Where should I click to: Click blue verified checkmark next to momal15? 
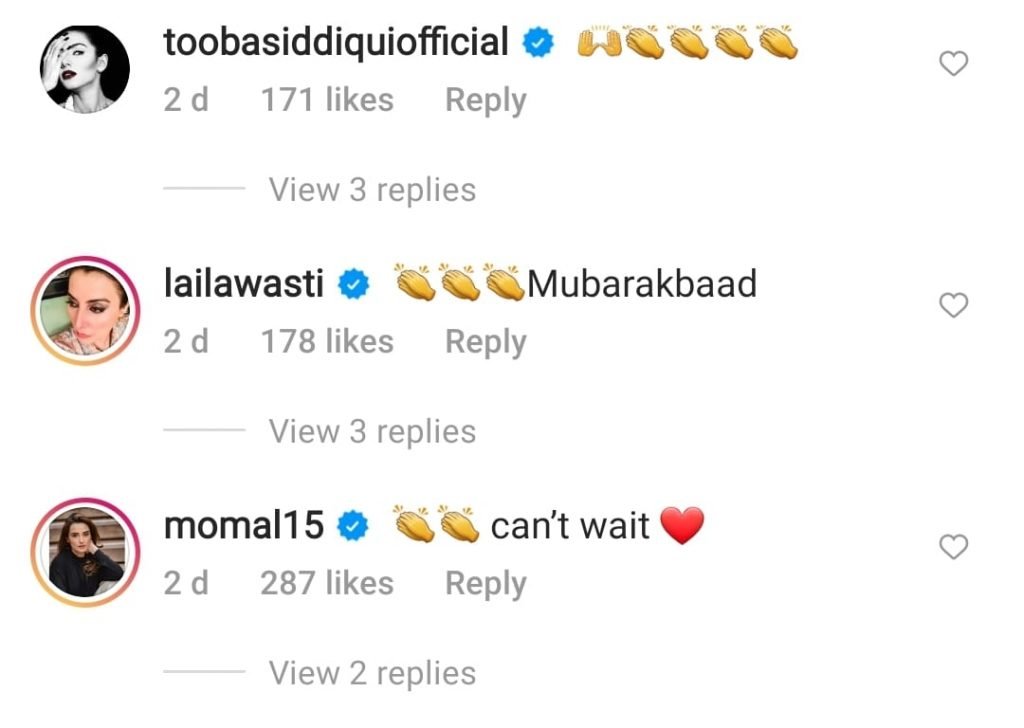click(x=353, y=526)
